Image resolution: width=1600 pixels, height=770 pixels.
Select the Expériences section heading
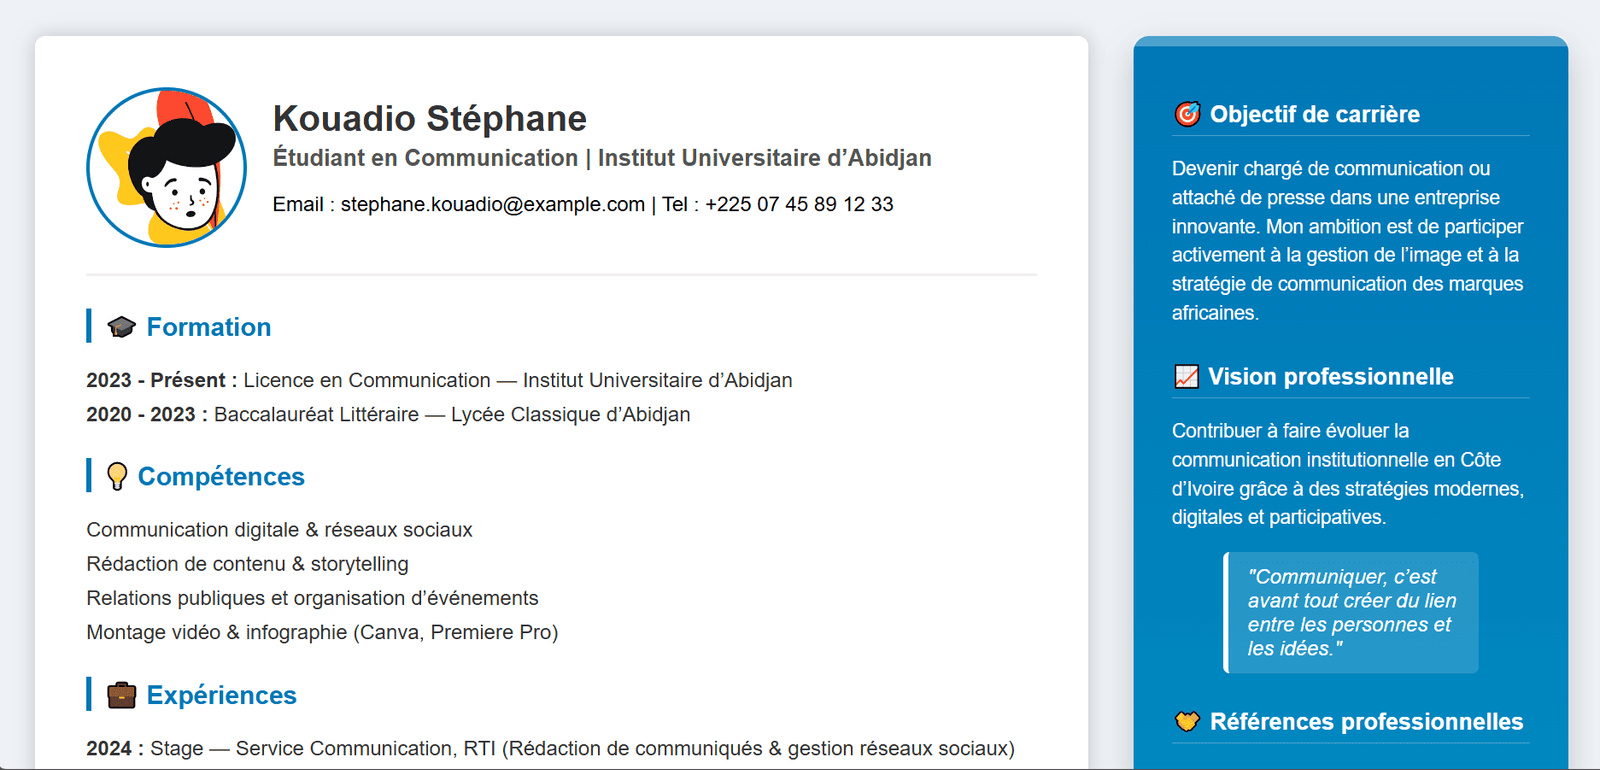coord(221,695)
